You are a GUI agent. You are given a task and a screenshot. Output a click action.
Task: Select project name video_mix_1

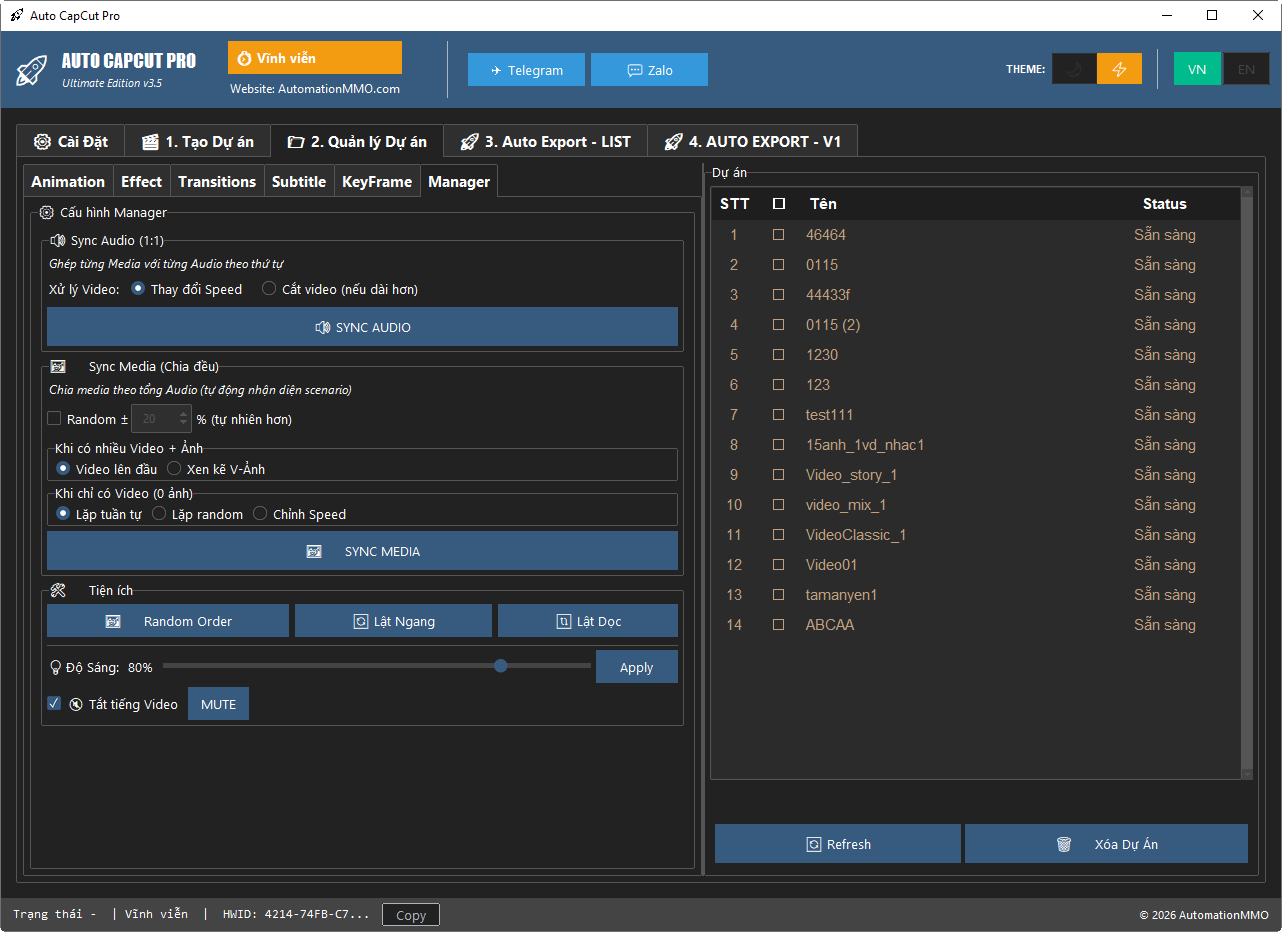point(846,505)
